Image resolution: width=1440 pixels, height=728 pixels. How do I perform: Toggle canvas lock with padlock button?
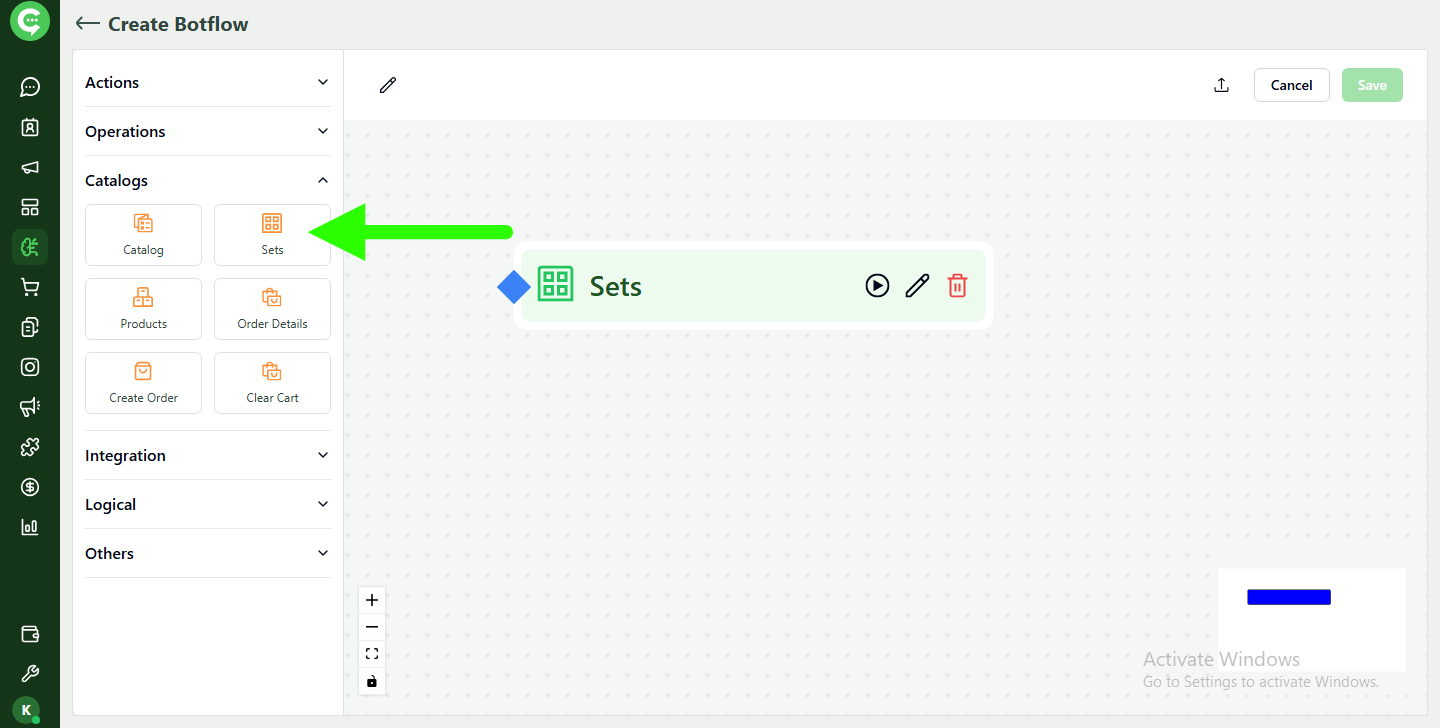(x=371, y=681)
